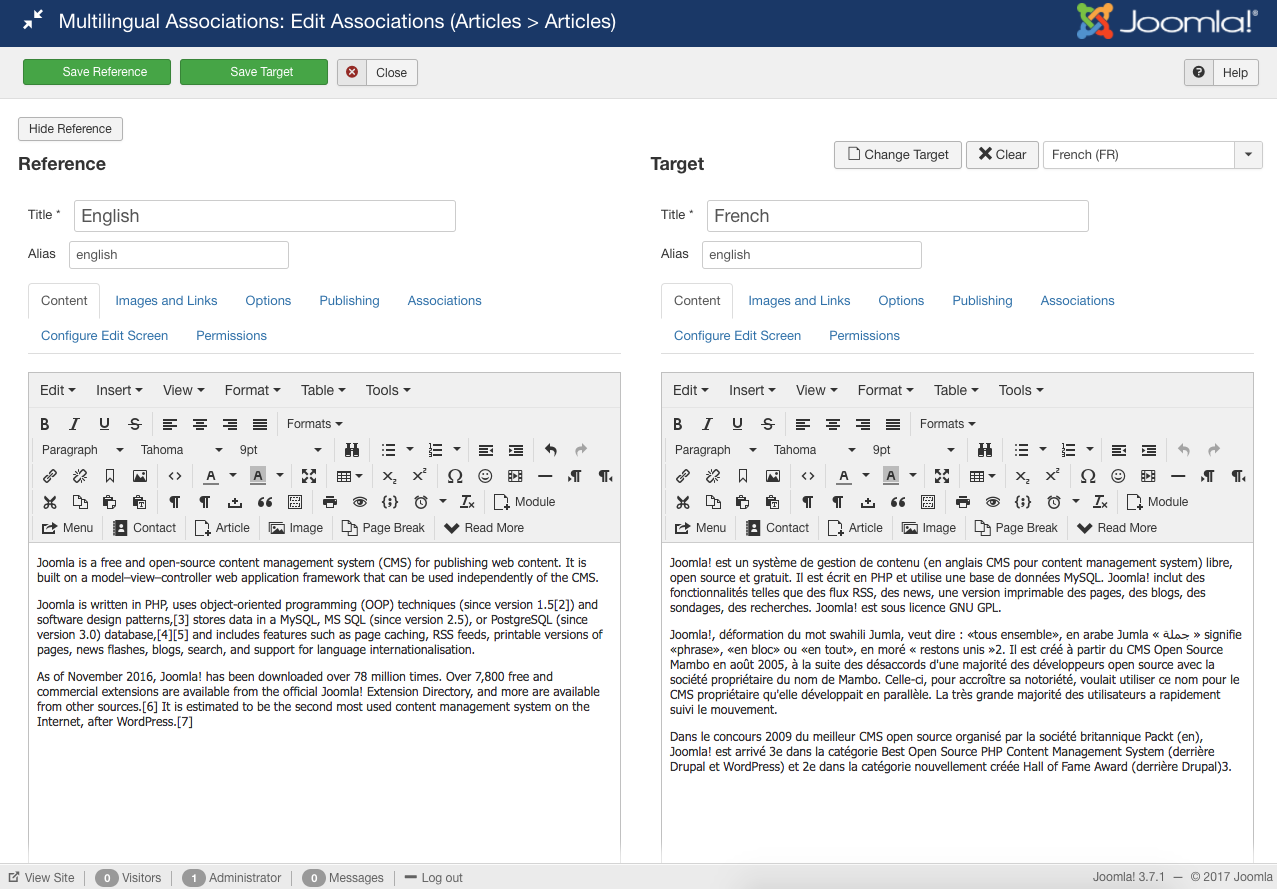Toggle fullscreen mode in the Target editor

coord(942,475)
